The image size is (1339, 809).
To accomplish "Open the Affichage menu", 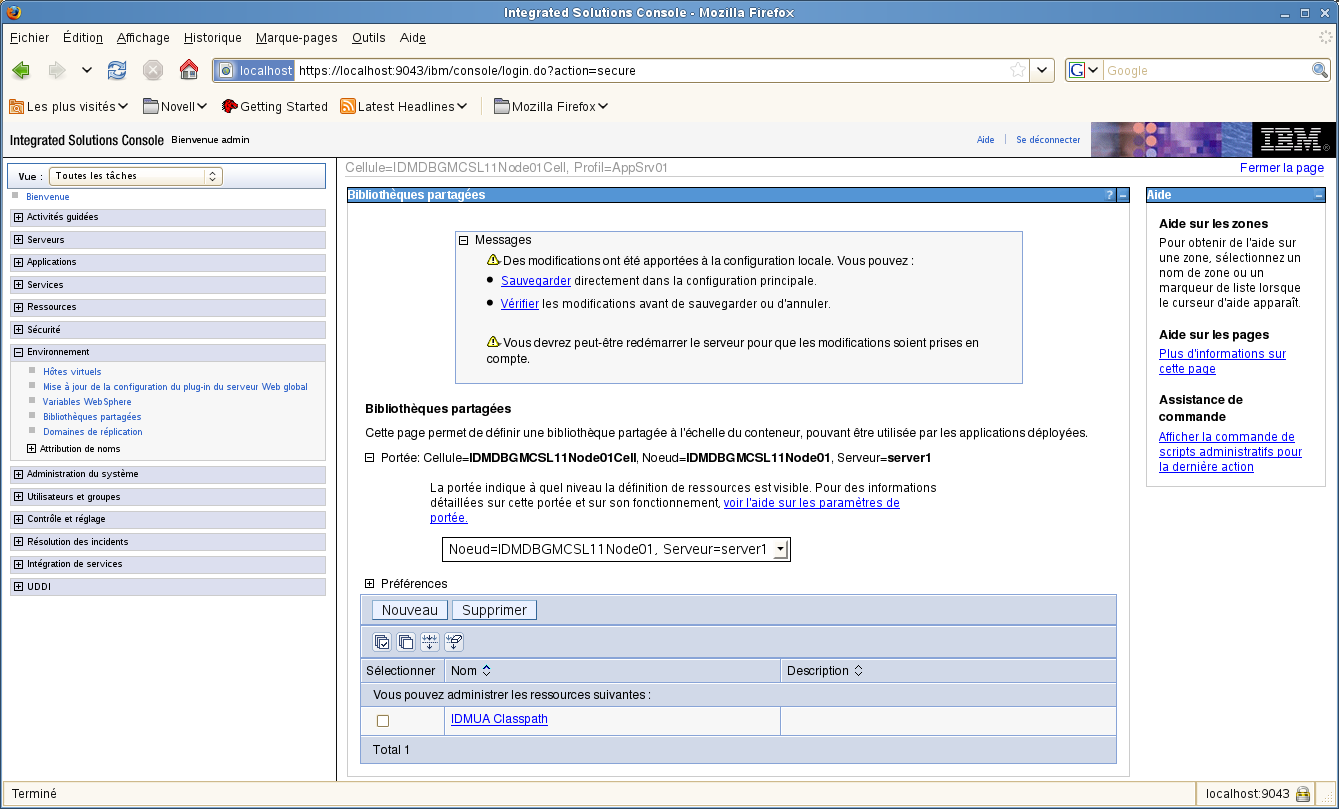I will click(143, 38).
